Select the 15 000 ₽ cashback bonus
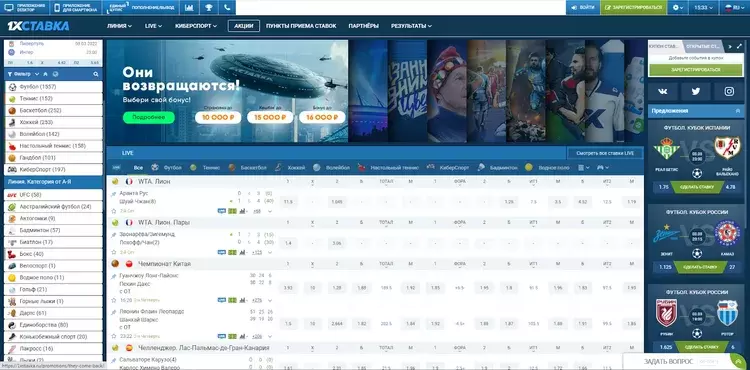This screenshot has height=370, width=750. point(270,117)
